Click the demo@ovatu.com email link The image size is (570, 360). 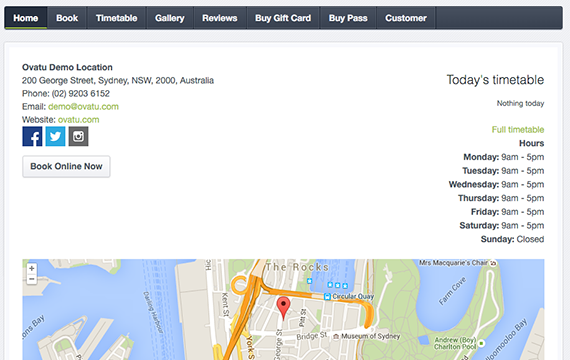[83, 107]
